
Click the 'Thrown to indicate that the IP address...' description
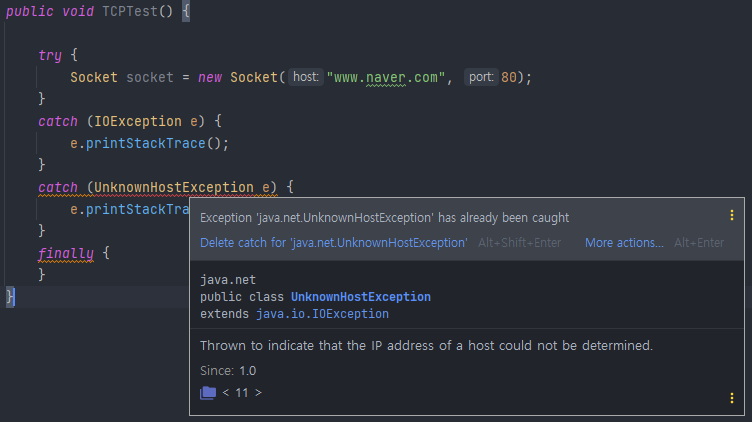click(x=426, y=345)
